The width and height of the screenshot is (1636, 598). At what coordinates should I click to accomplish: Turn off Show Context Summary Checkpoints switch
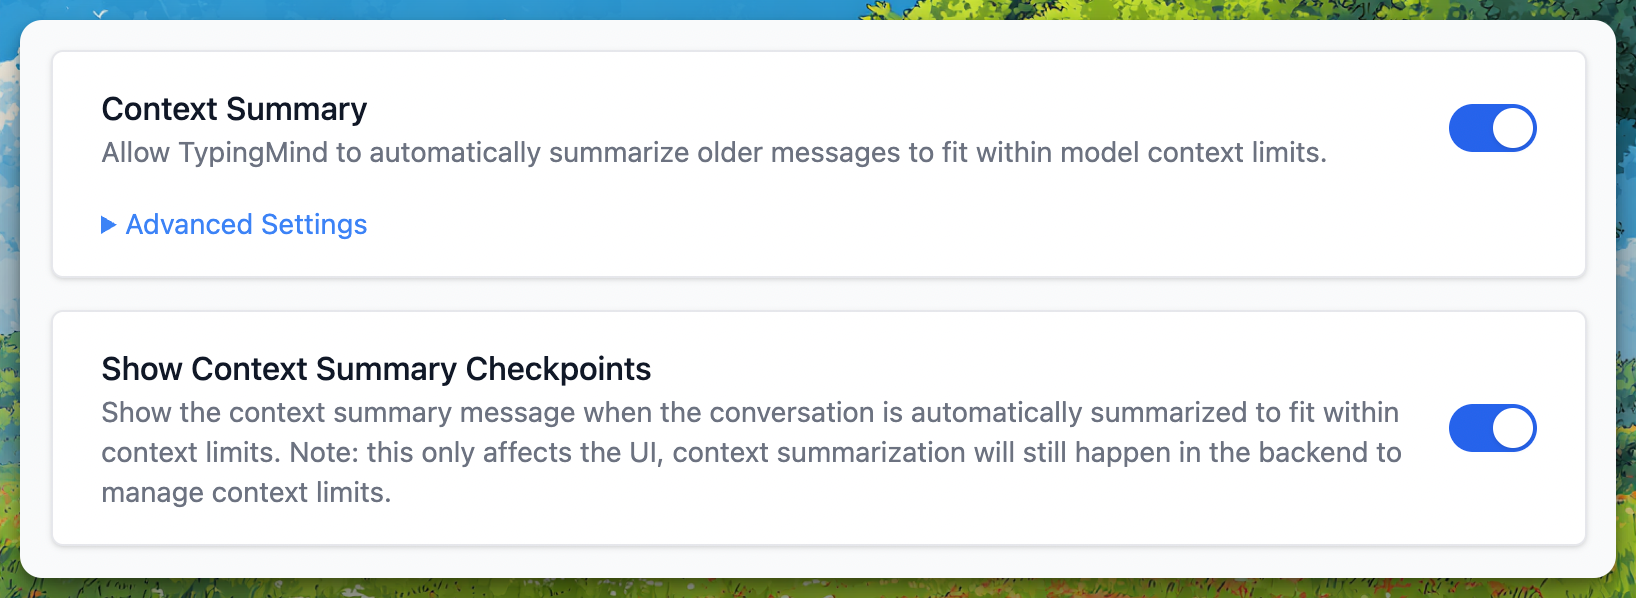tap(1492, 428)
